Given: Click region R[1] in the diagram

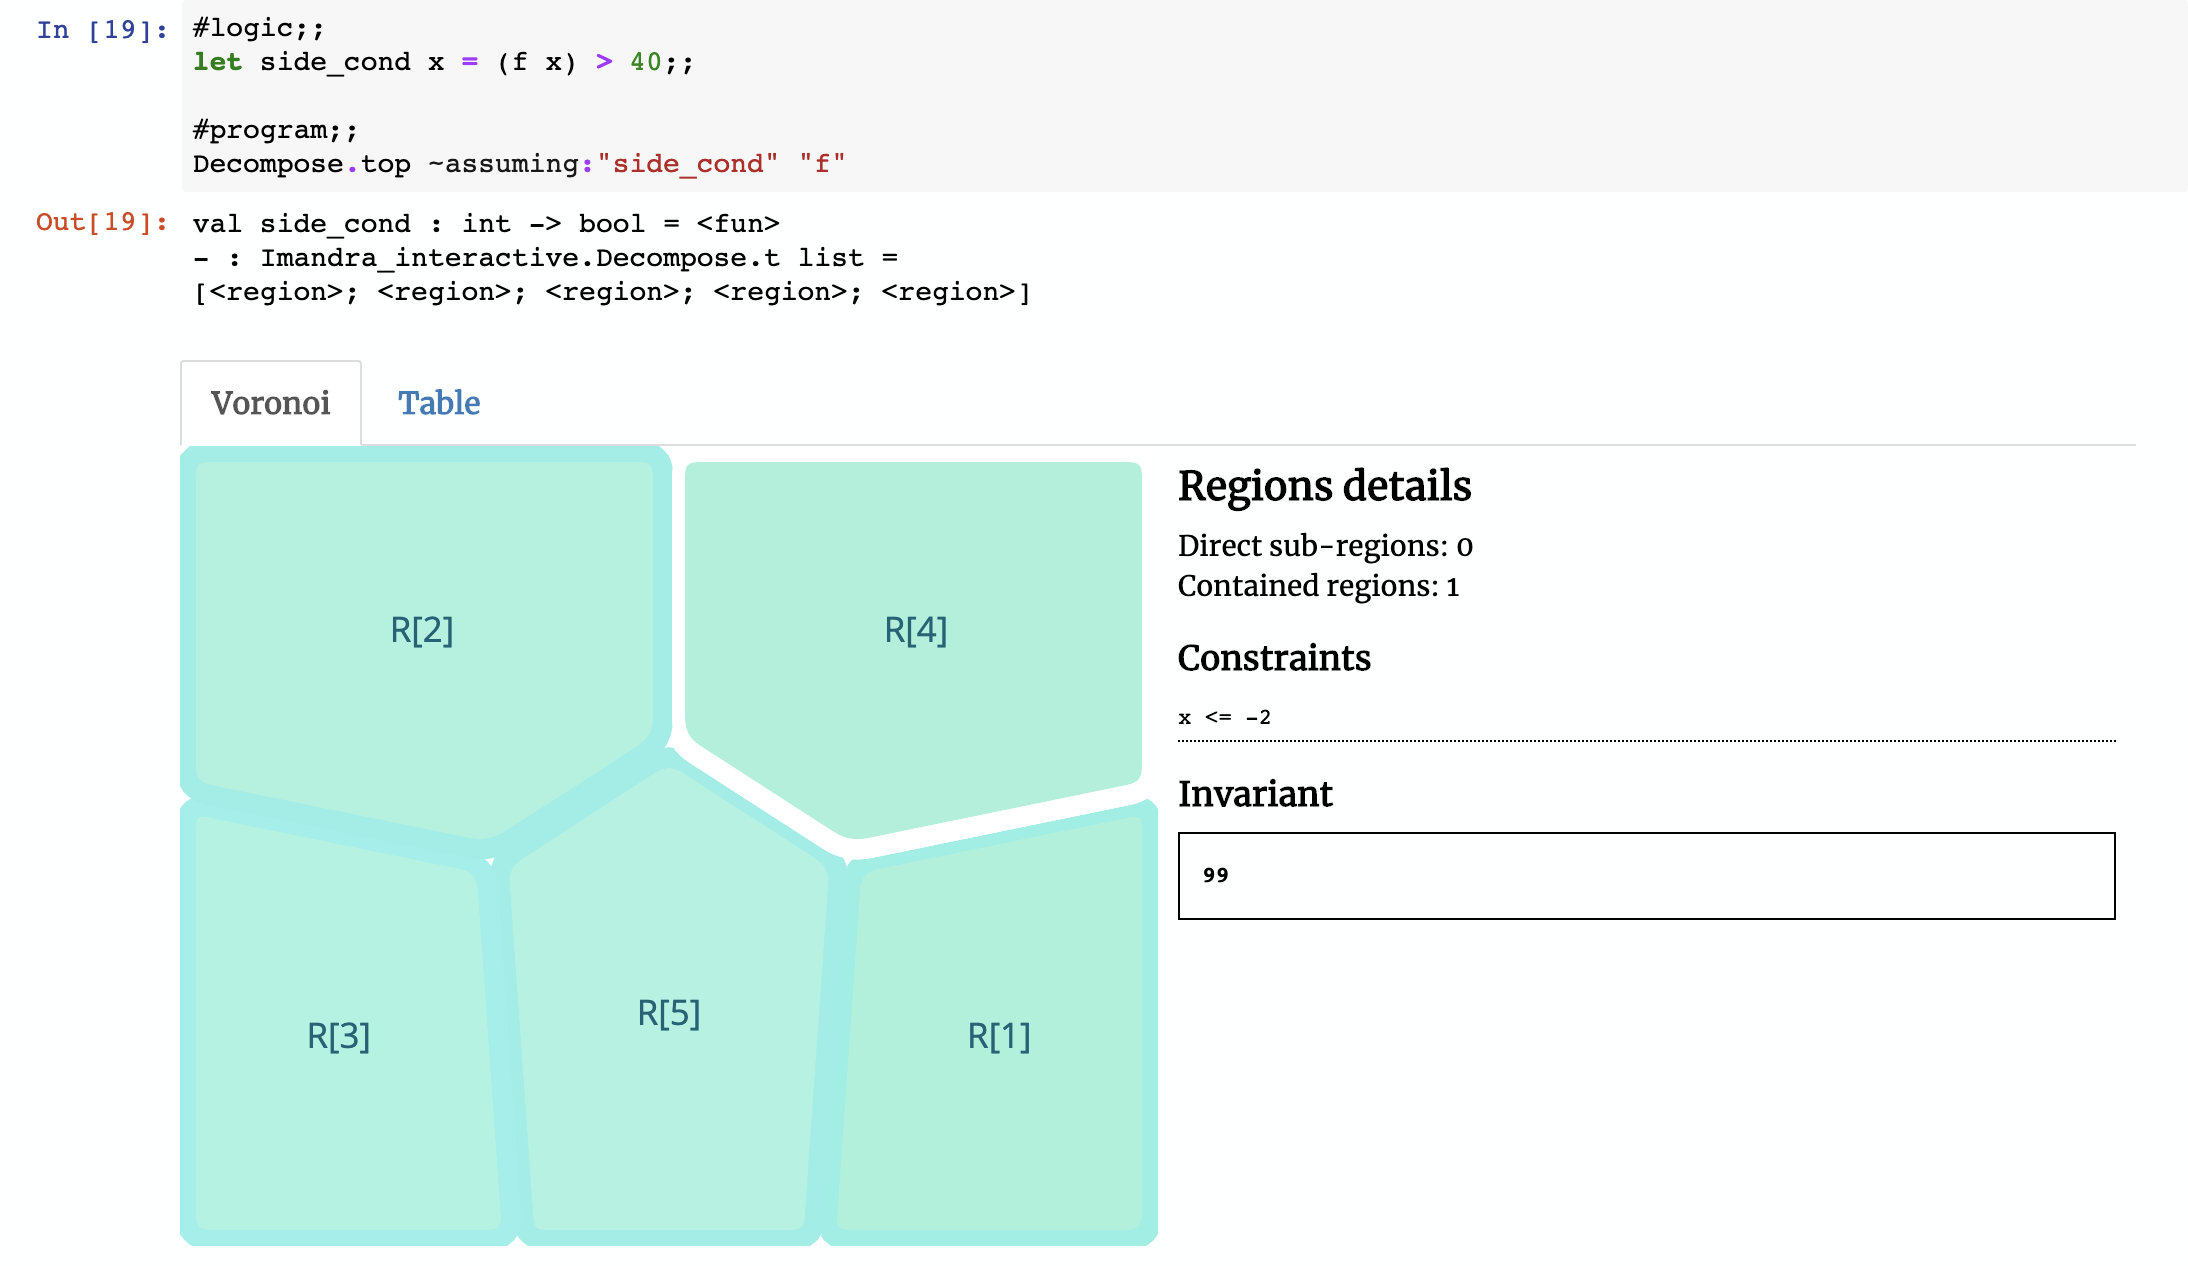Looking at the screenshot, I should click(998, 1036).
